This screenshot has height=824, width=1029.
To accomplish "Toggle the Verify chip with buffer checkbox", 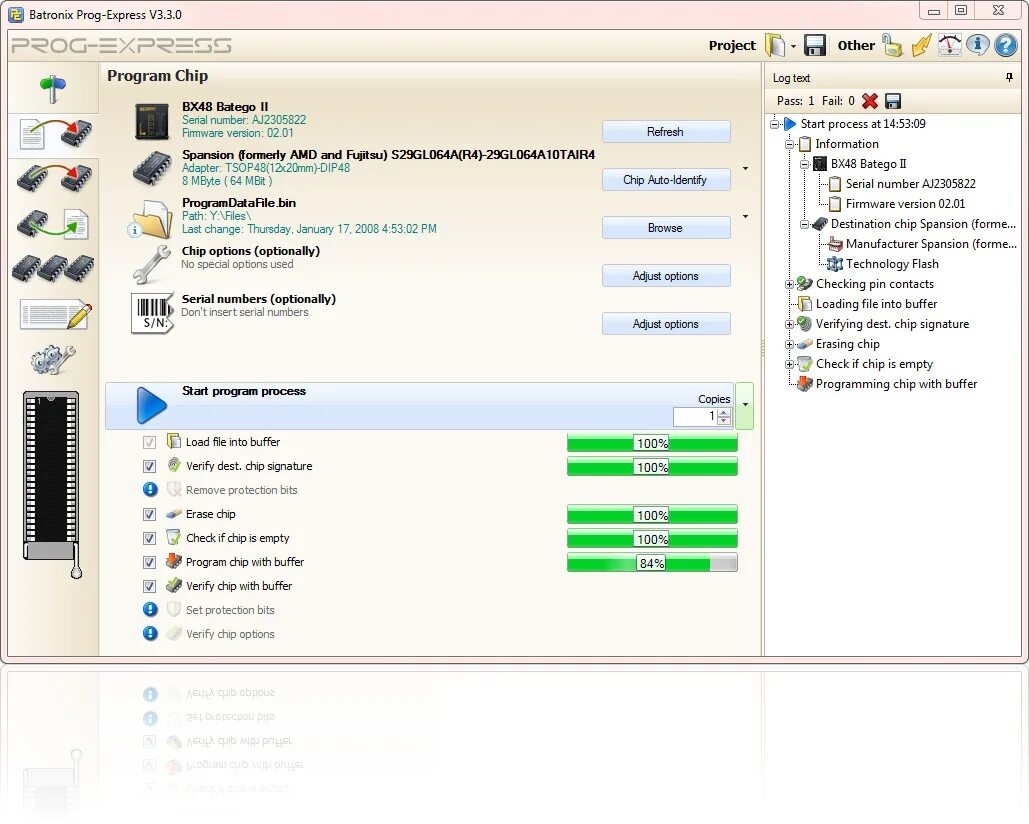I will tap(150, 587).
